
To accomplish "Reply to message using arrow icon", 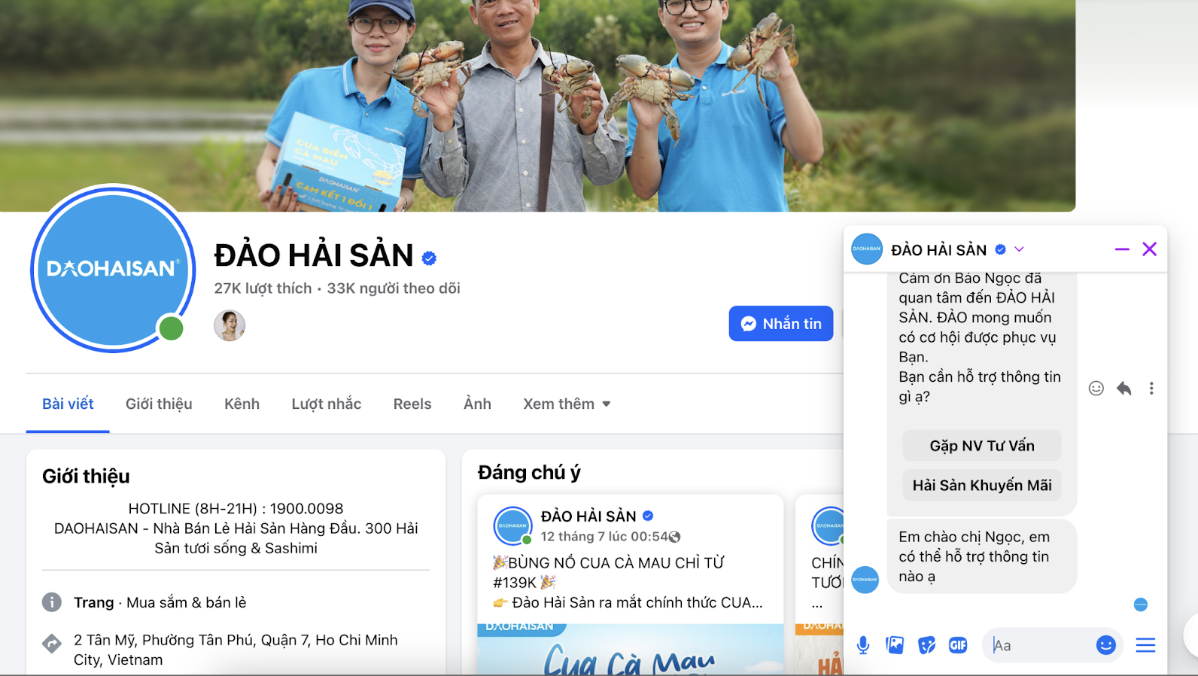I will coord(1124,388).
